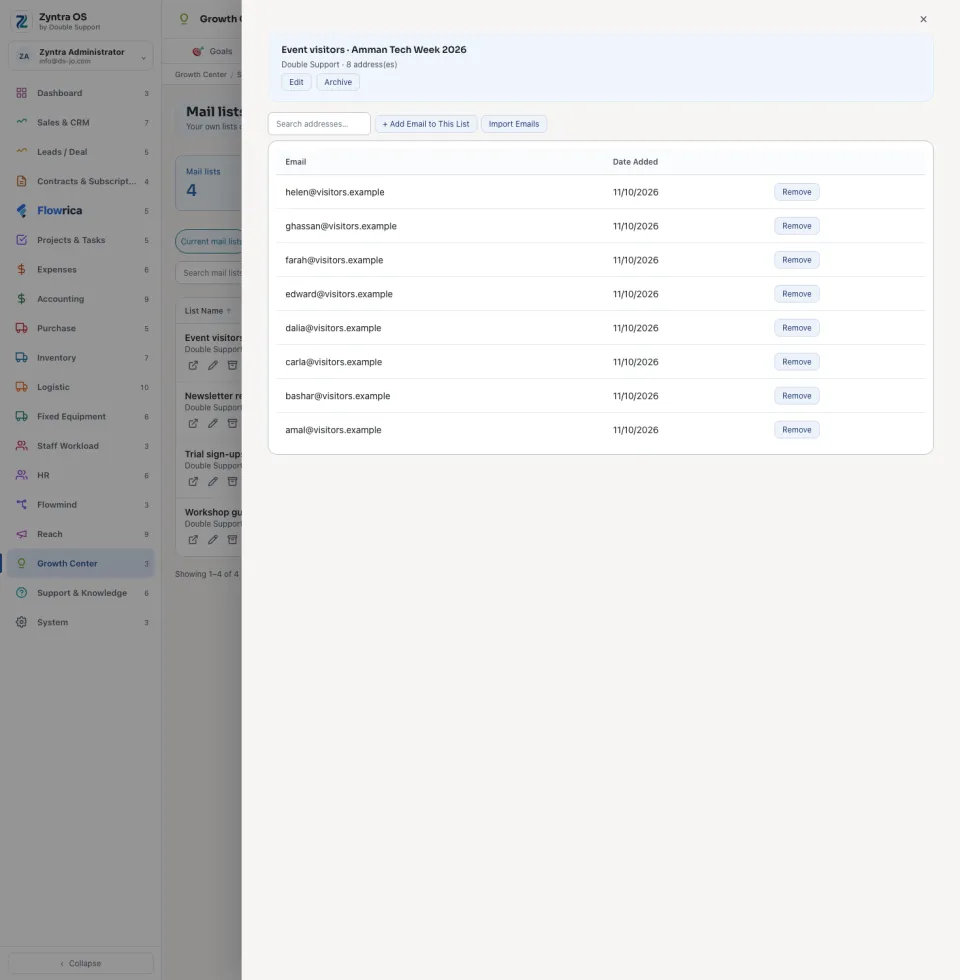Open Staff Workload menu item
Screen dimensions: 960x980
81,446
